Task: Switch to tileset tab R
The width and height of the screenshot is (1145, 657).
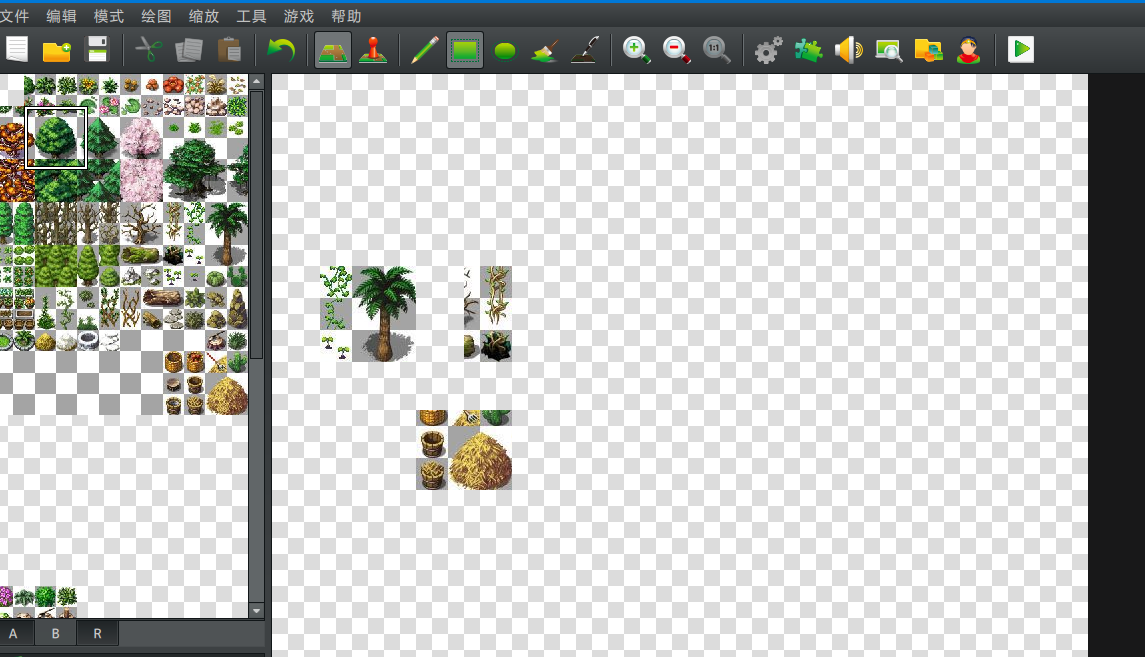Action: (x=97, y=634)
